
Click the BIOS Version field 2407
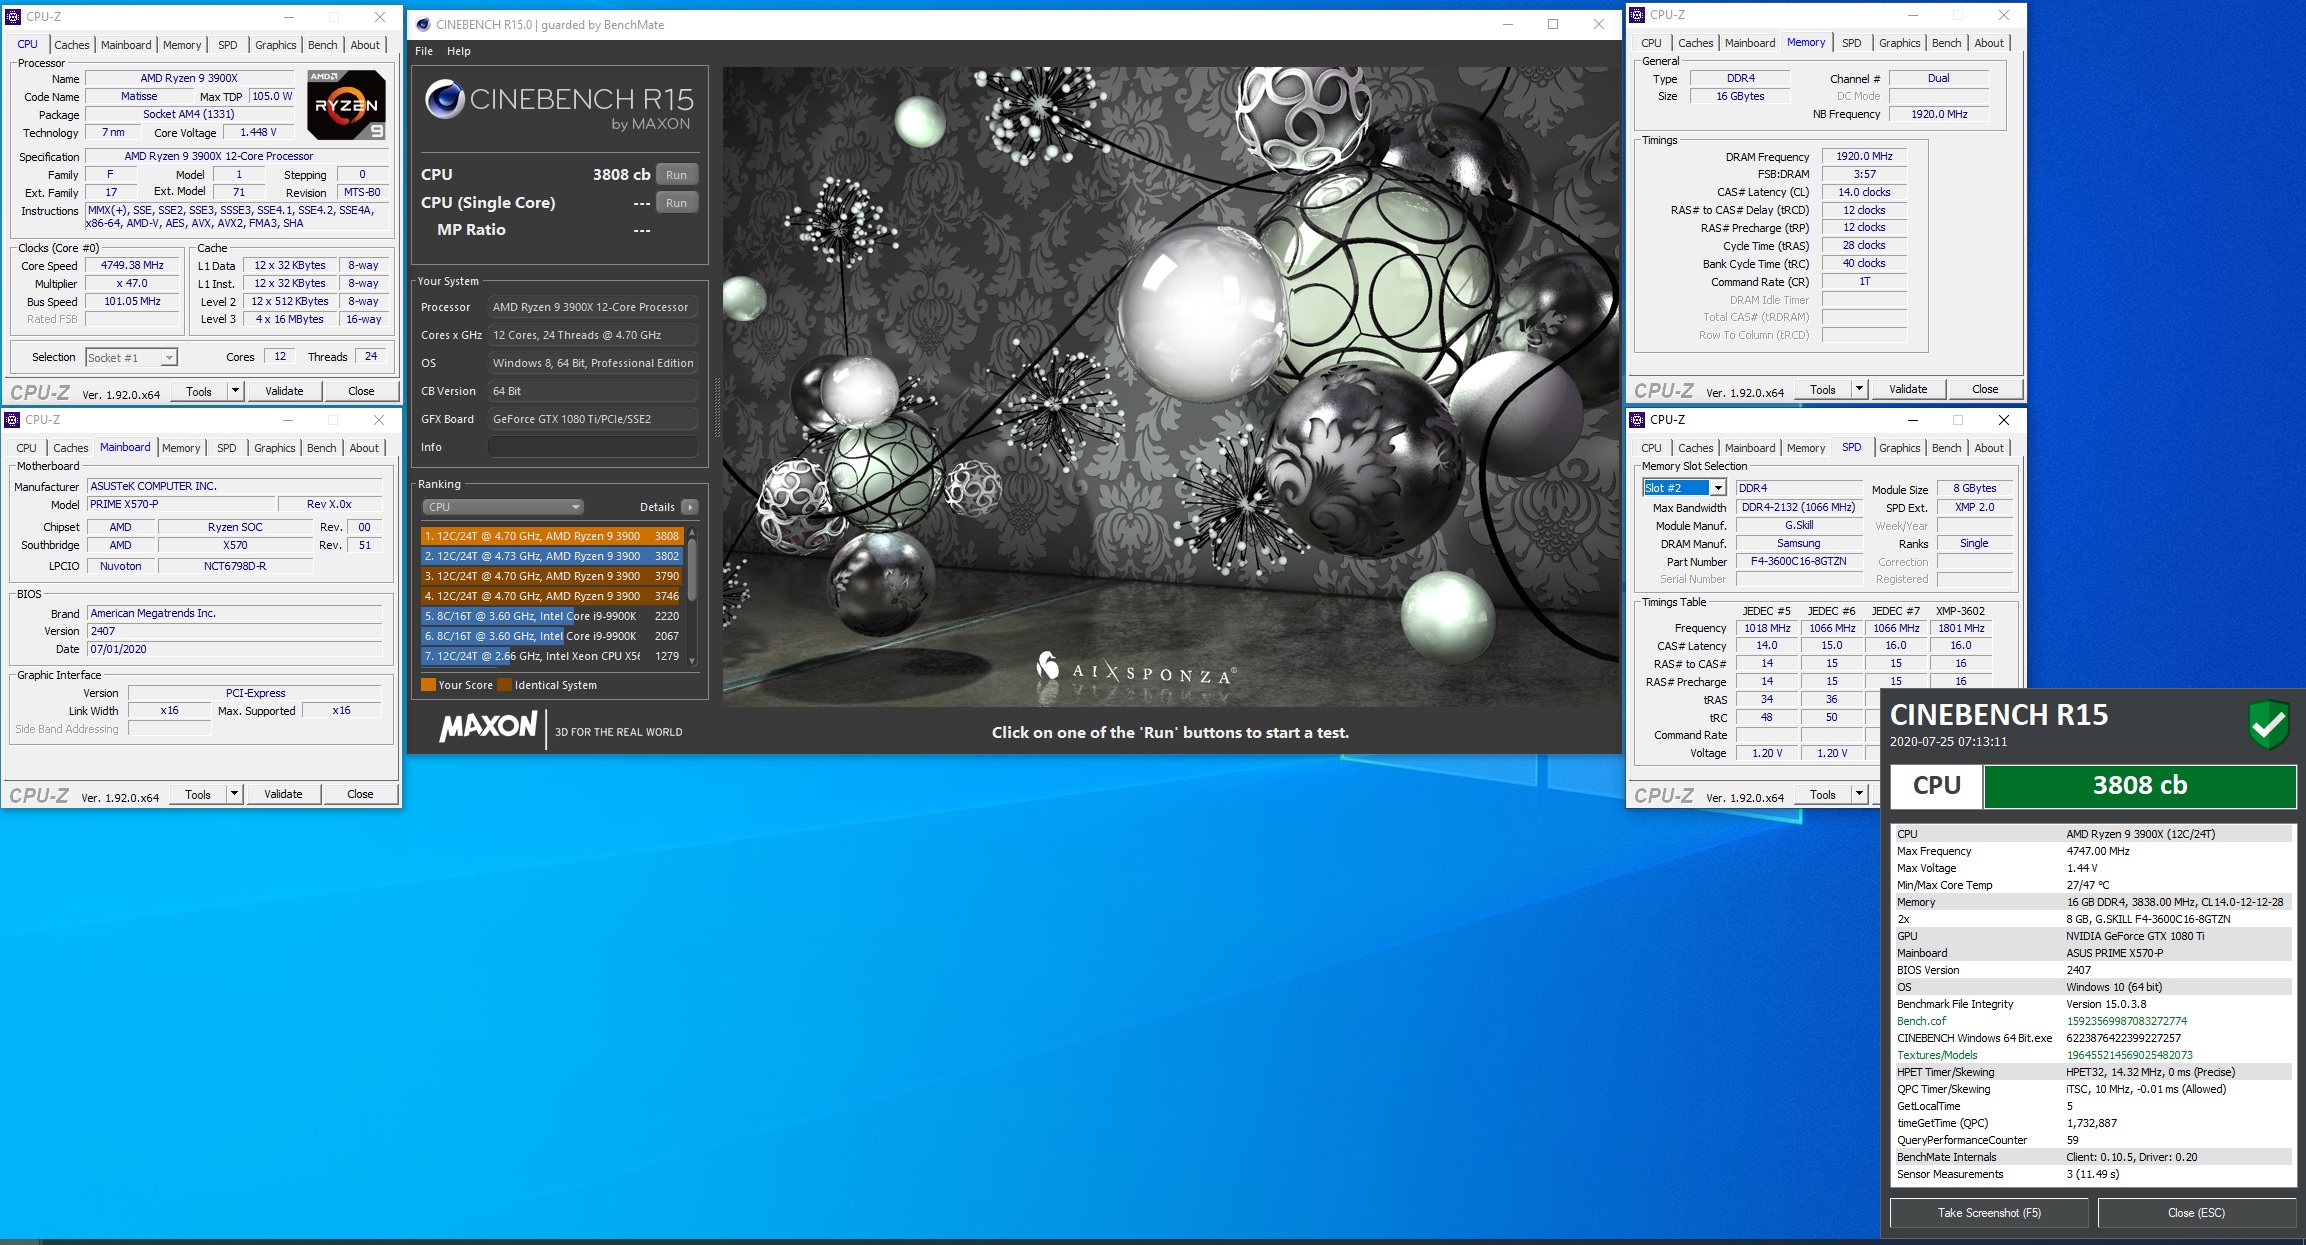235,631
